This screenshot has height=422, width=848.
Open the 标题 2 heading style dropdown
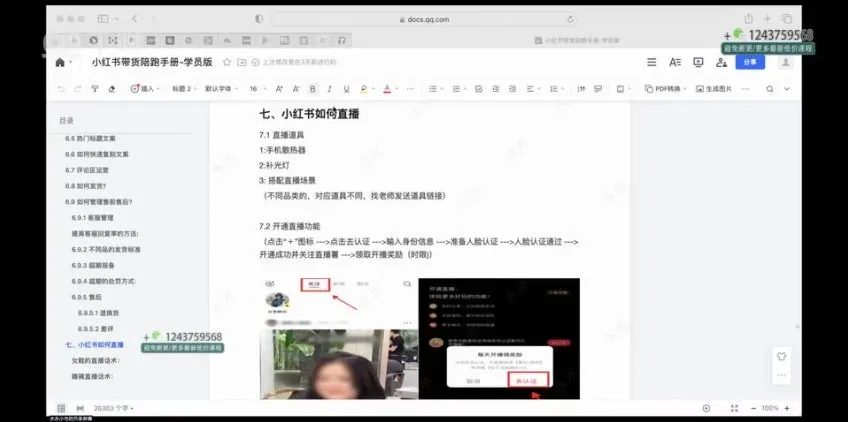click(x=184, y=89)
